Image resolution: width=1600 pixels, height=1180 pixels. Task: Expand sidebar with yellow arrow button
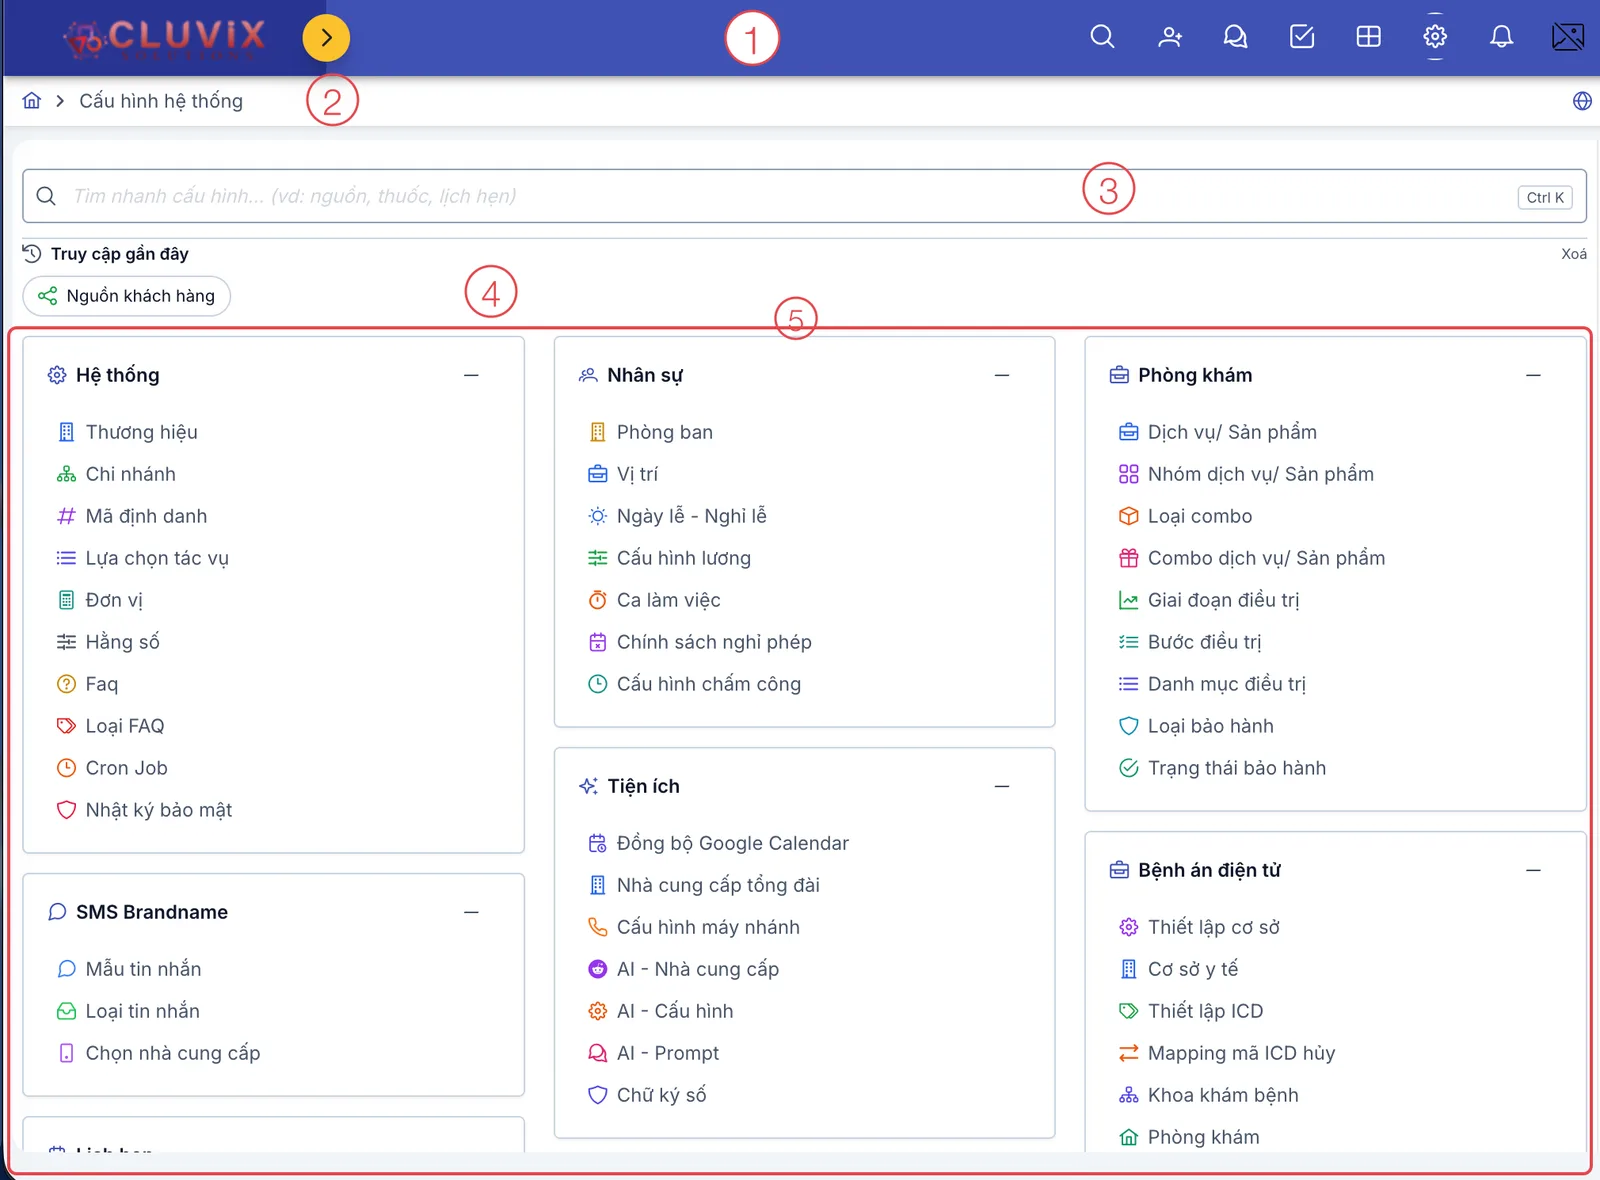pos(326,38)
